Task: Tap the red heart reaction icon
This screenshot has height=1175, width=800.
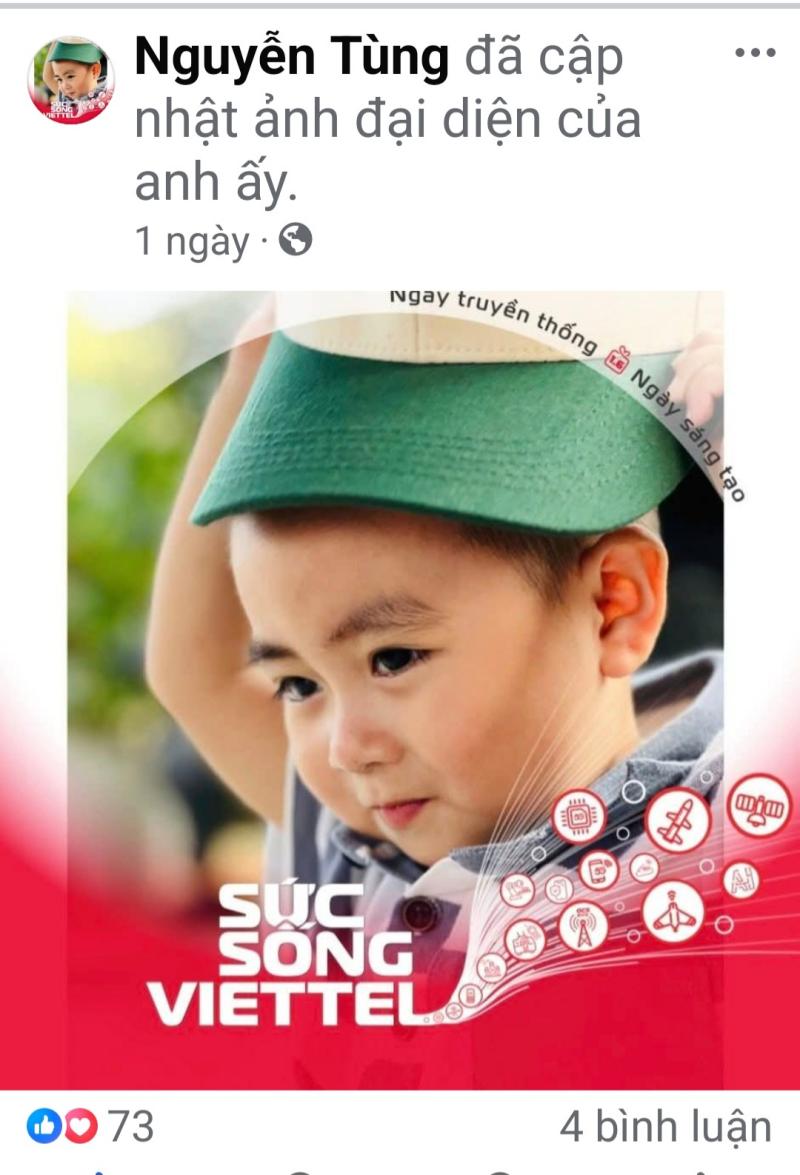Action: [79, 1126]
